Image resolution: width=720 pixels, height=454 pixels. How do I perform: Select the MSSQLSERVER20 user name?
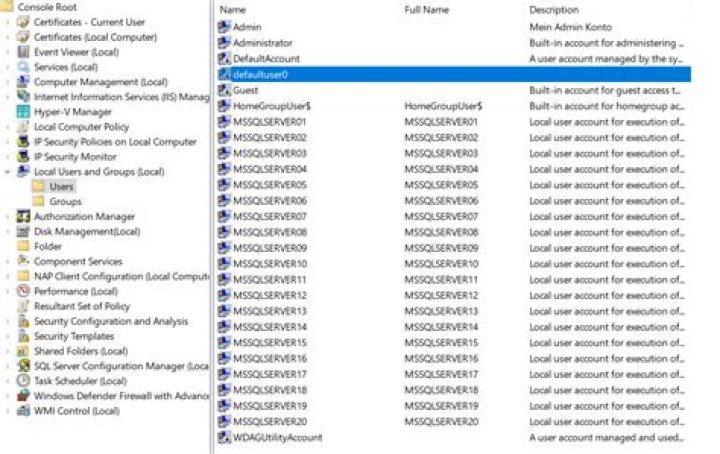point(270,421)
